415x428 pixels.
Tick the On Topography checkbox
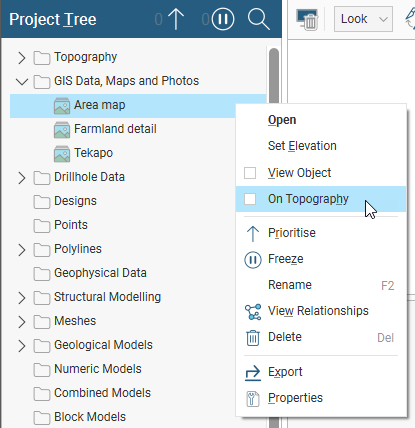[x=250, y=199]
